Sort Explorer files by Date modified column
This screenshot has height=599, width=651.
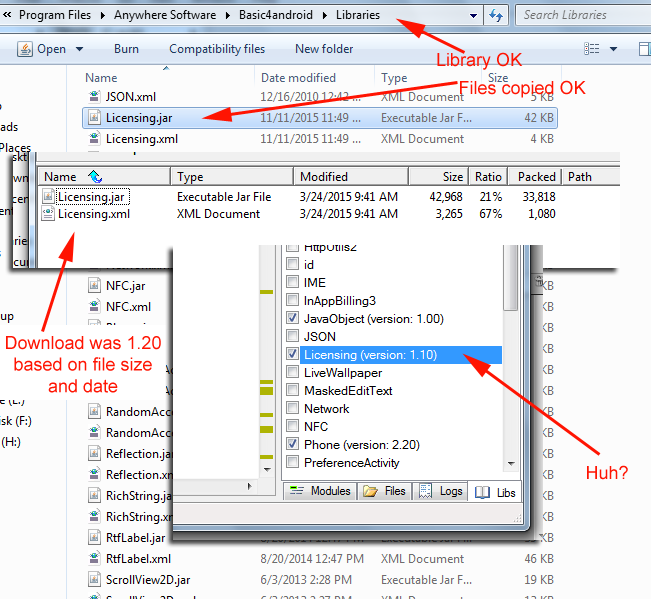click(298, 78)
